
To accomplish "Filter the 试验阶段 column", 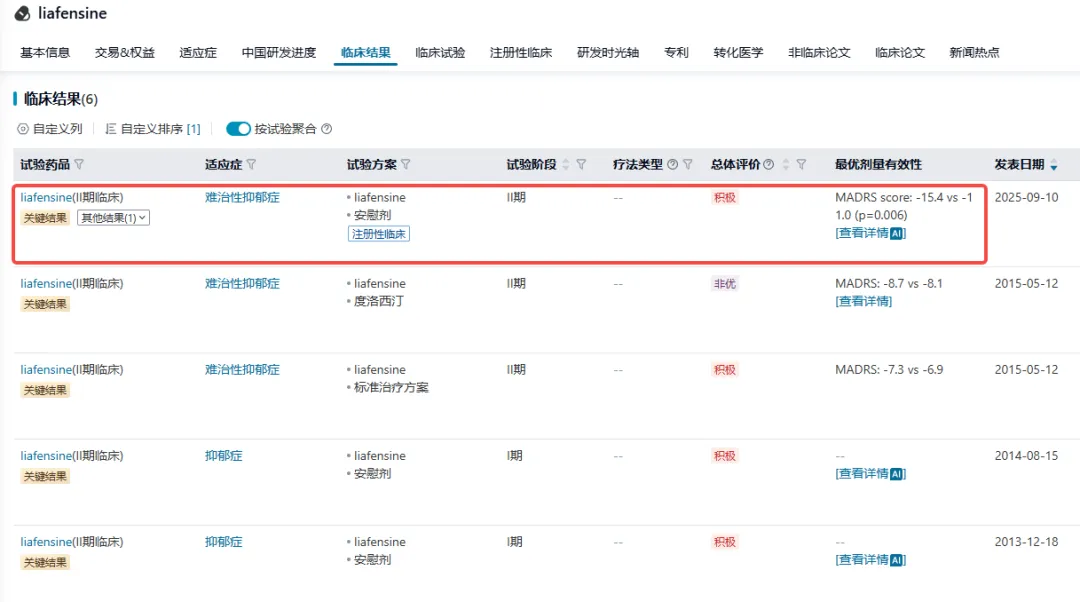I will pos(581,165).
